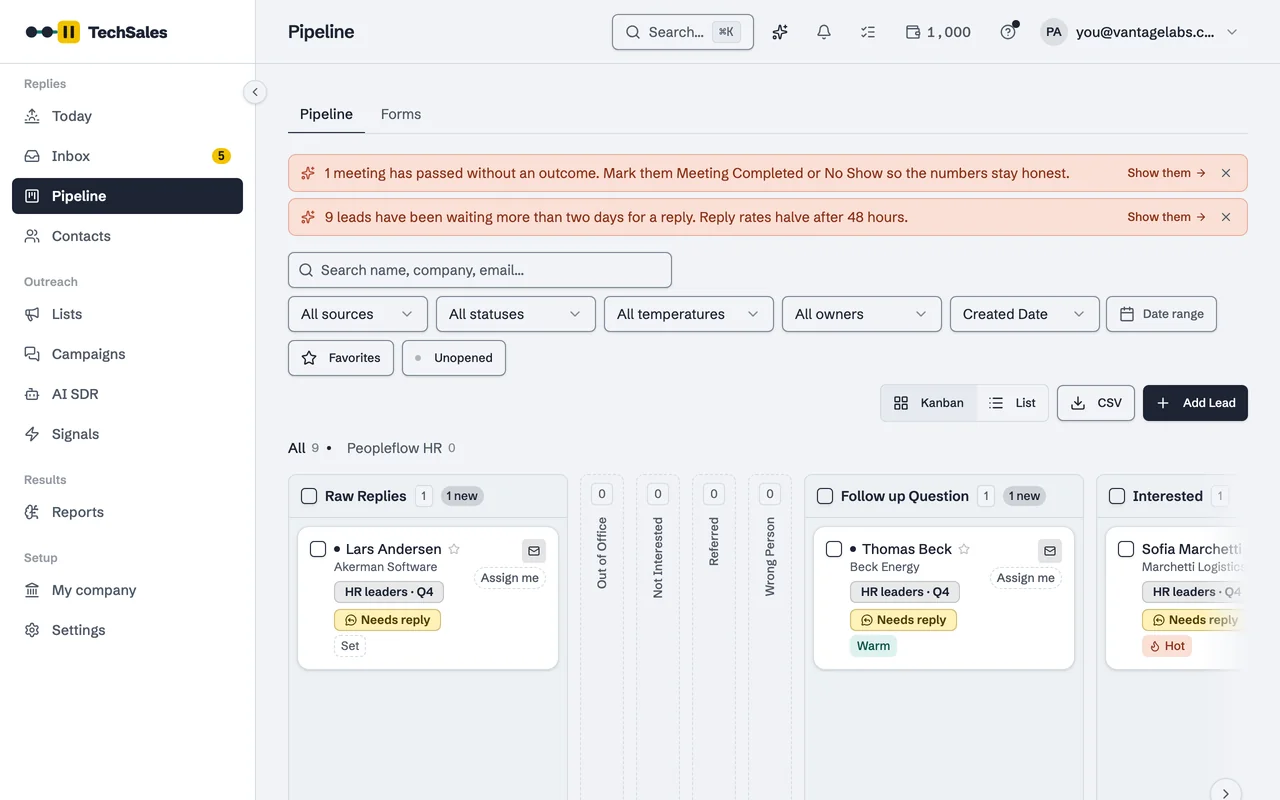Open the AI sparkle assistant icon
1280x800 pixels.
[780, 32]
